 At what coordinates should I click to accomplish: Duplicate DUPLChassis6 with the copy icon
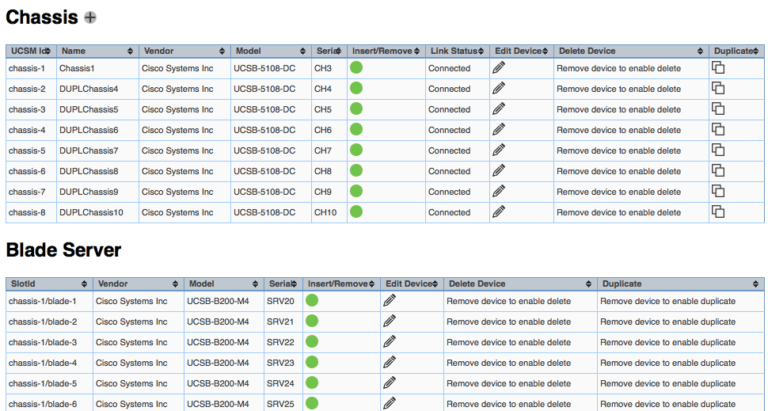point(718,129)
